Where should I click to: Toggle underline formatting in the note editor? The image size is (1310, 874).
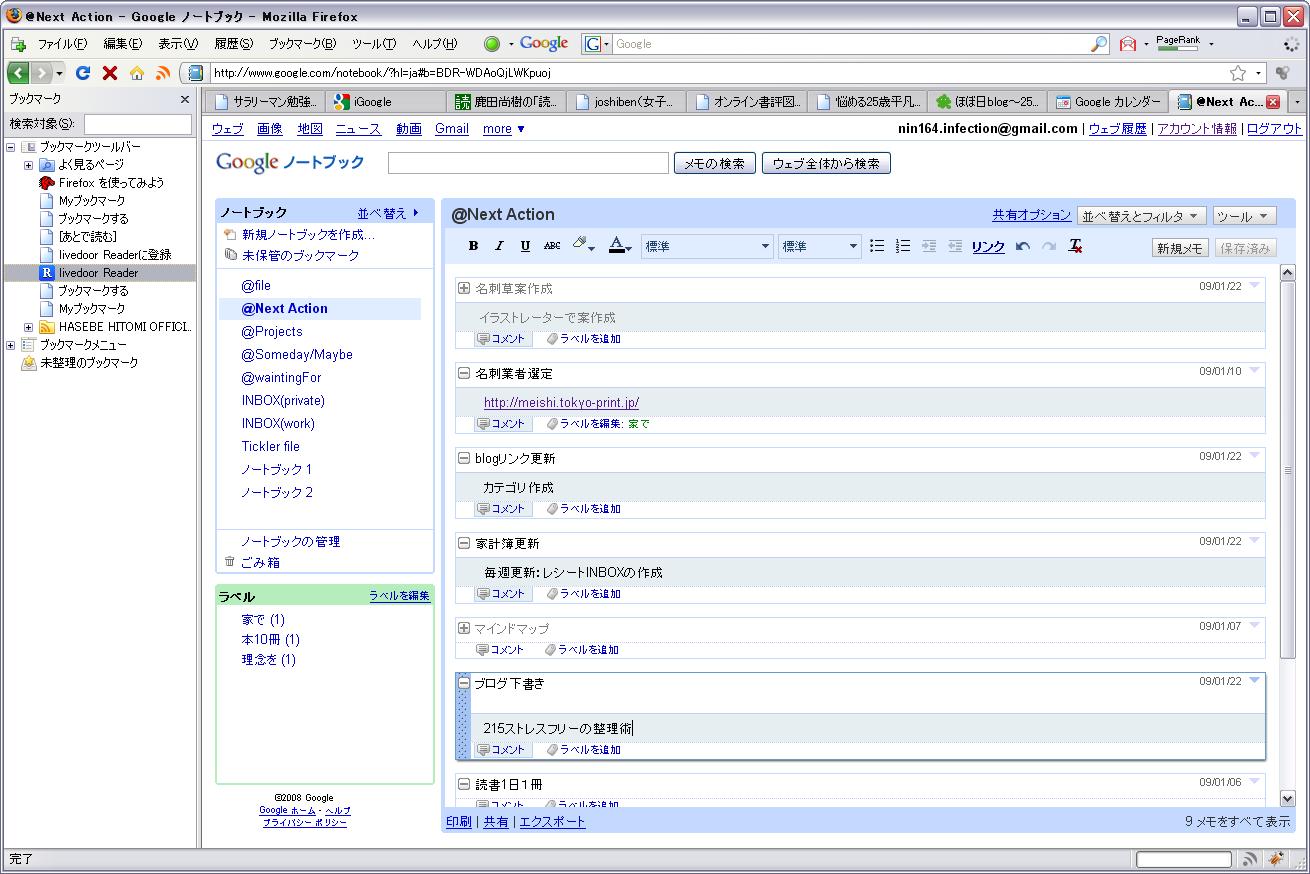pyautogui.click(x=525, y=246)
